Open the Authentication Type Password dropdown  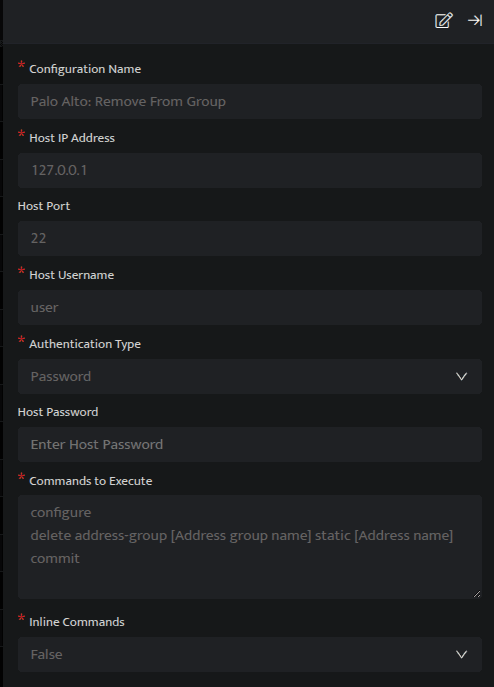point(250,376)
